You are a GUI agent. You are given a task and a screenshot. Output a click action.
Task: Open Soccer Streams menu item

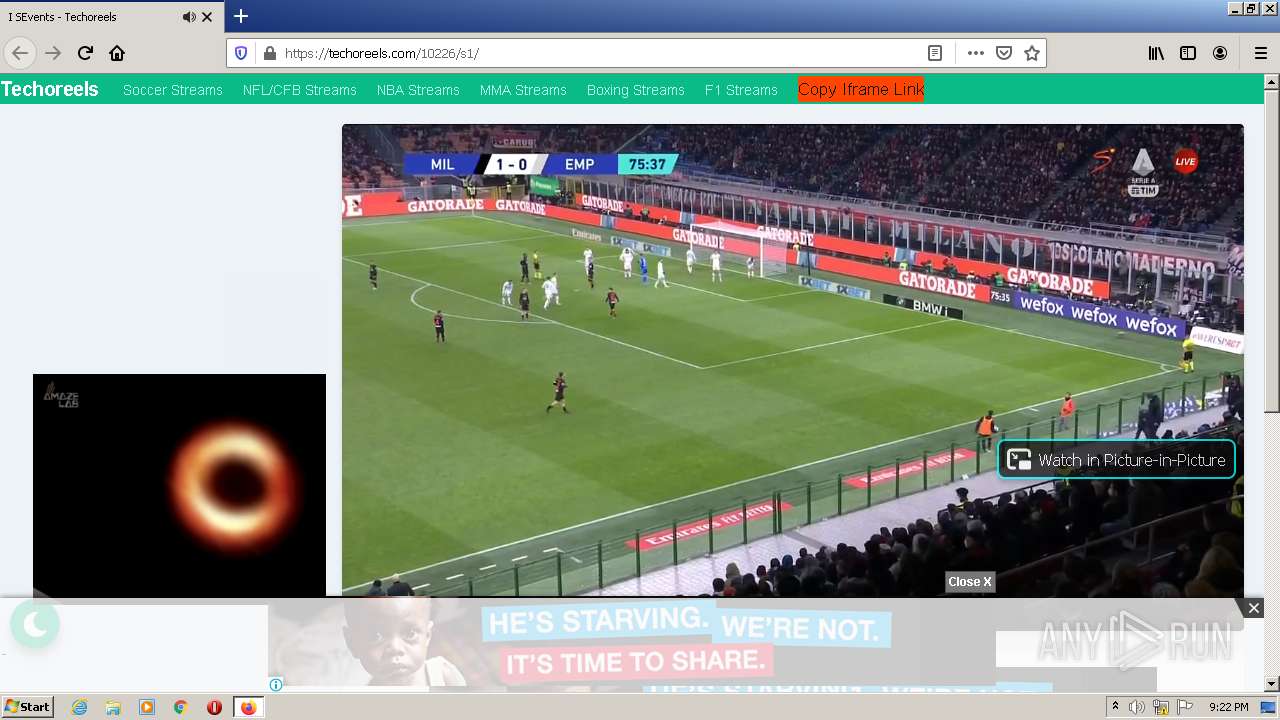[173, 90]
